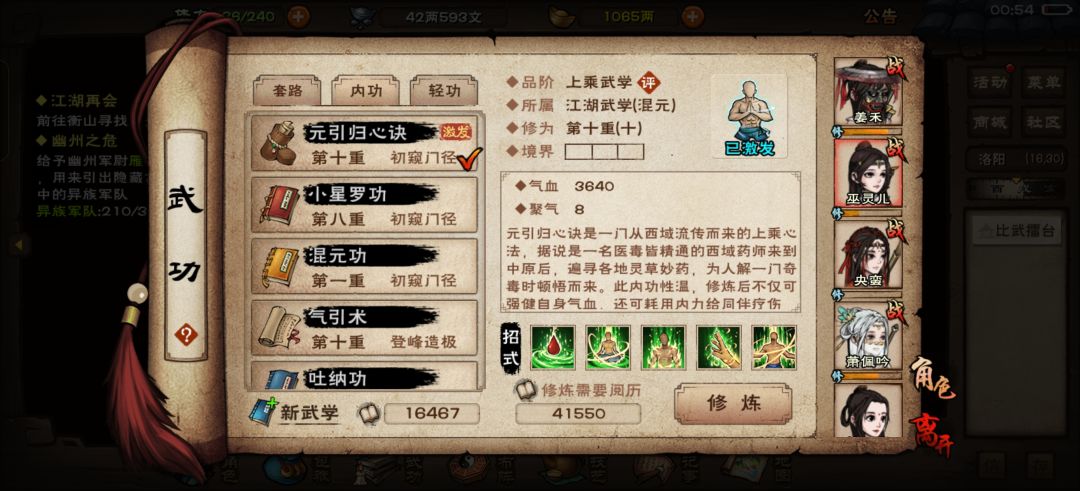This screenshot has height=491, width=1080.
Task: Click the 修炼 button
Action: tap(733, 404)
